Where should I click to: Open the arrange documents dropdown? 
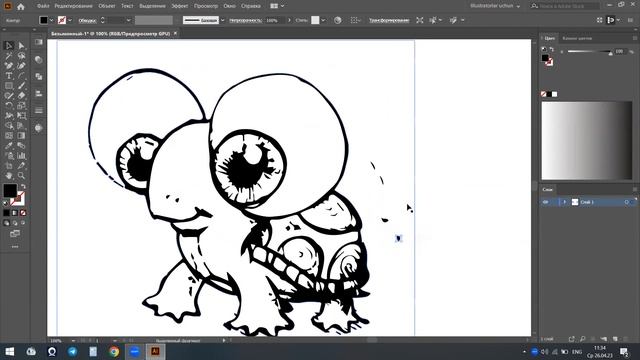(278, 6)
